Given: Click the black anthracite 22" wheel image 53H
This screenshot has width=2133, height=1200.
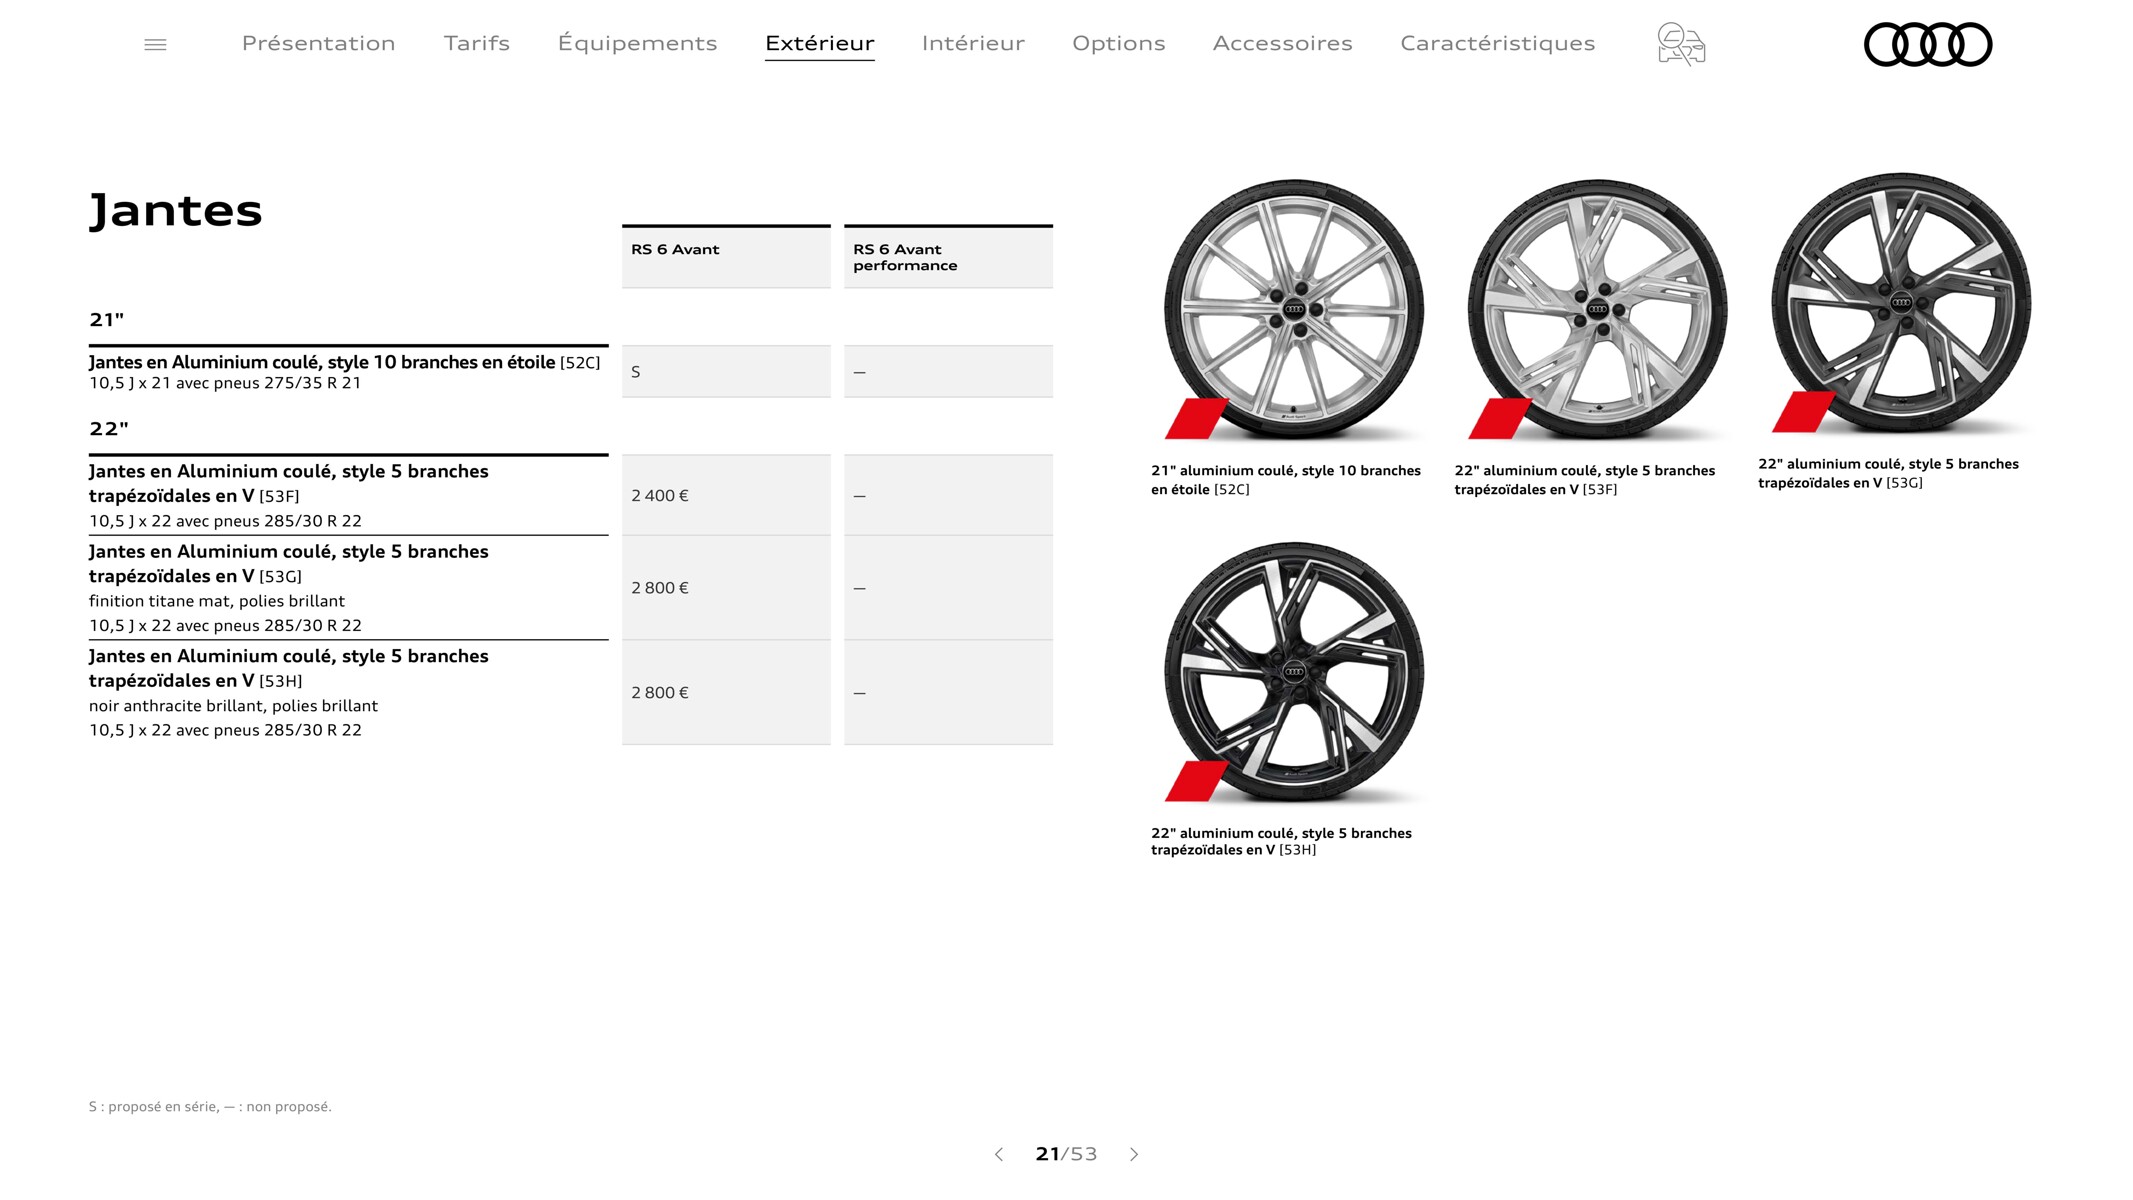Looking at the screenshot, I should (1294, 671).
